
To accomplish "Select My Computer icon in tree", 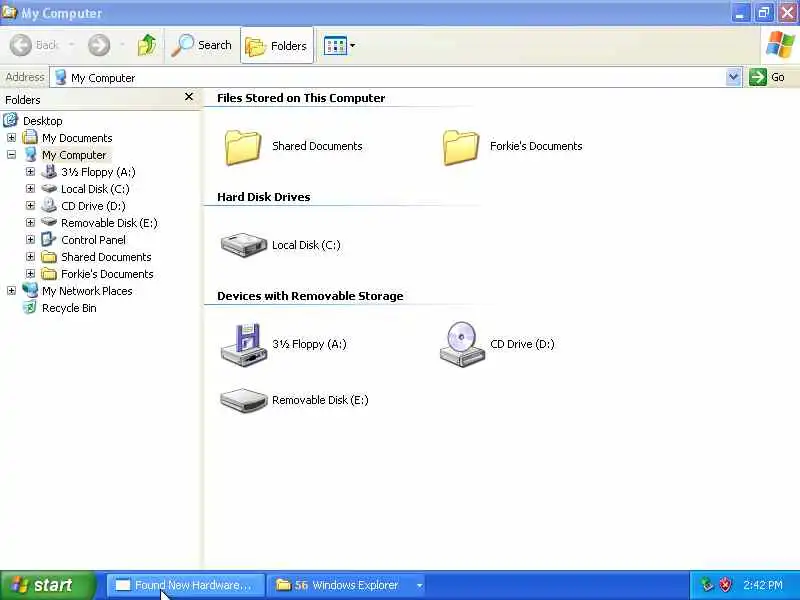I will [31, 155].
